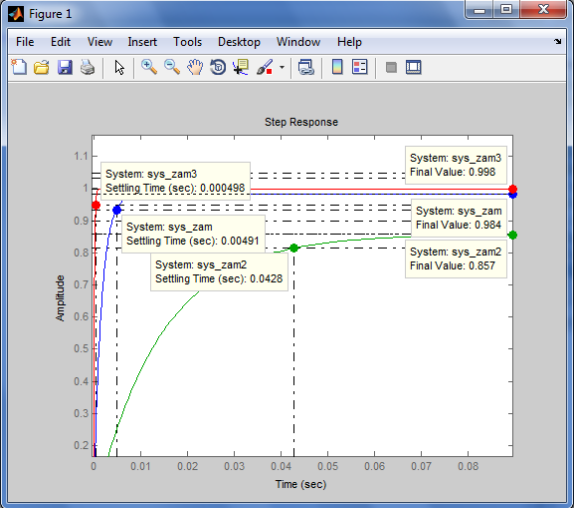Save the figure using the floppy icon

[65, 68]
